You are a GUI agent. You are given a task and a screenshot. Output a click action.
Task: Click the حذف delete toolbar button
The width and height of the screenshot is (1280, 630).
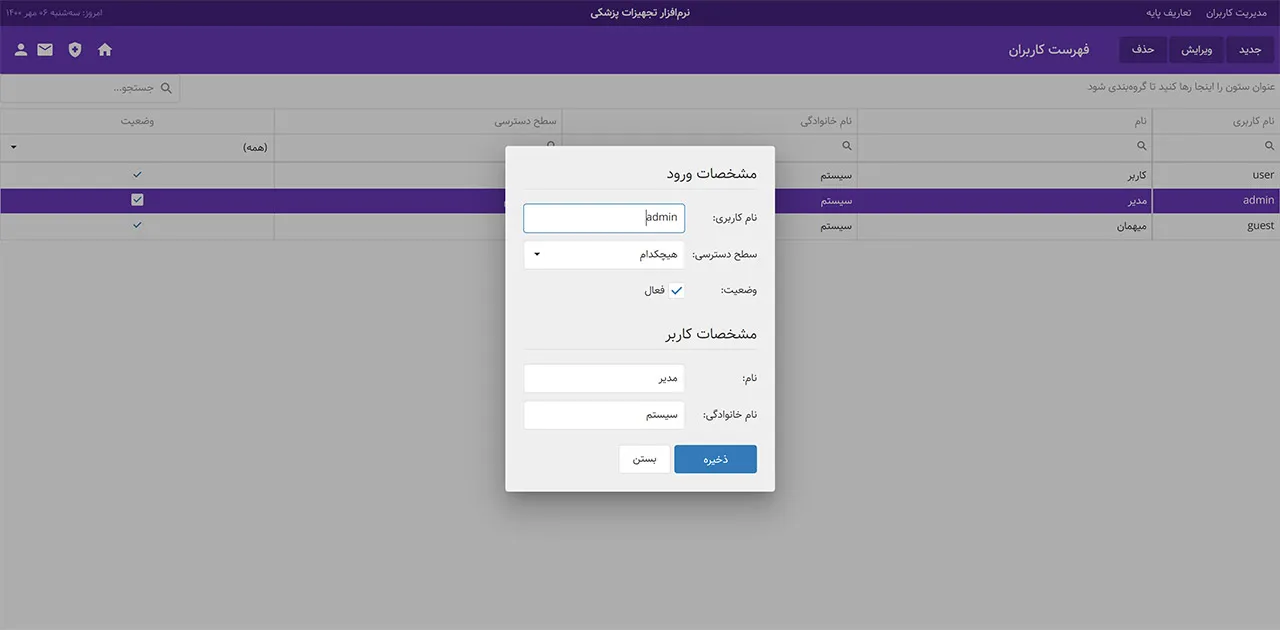(1142, 49)
